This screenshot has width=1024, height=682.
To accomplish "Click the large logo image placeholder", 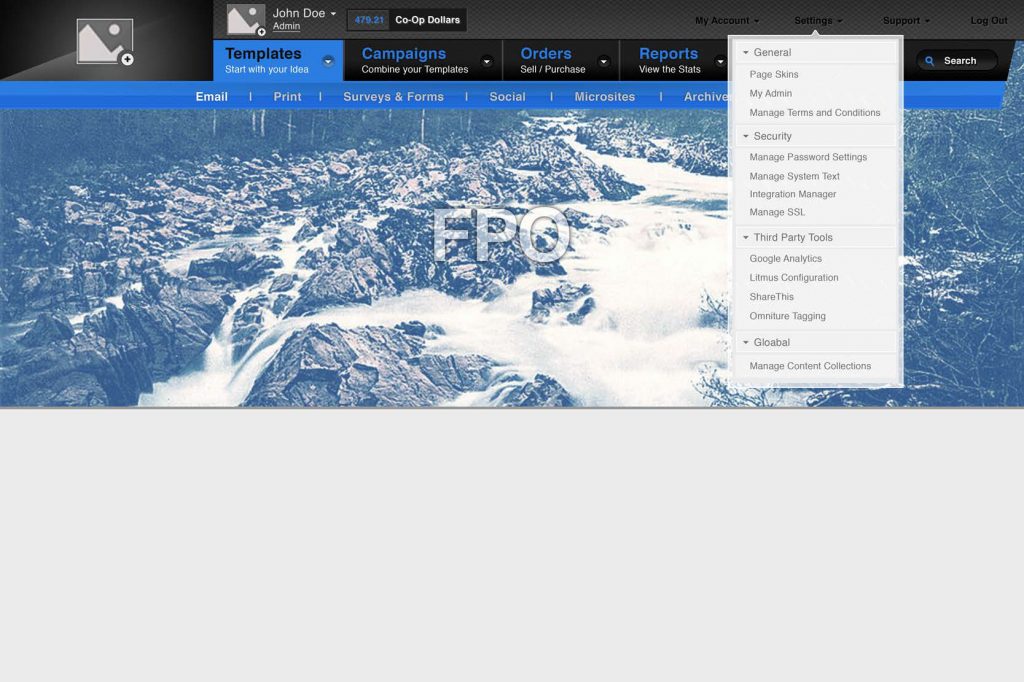I will click(104, 41).
